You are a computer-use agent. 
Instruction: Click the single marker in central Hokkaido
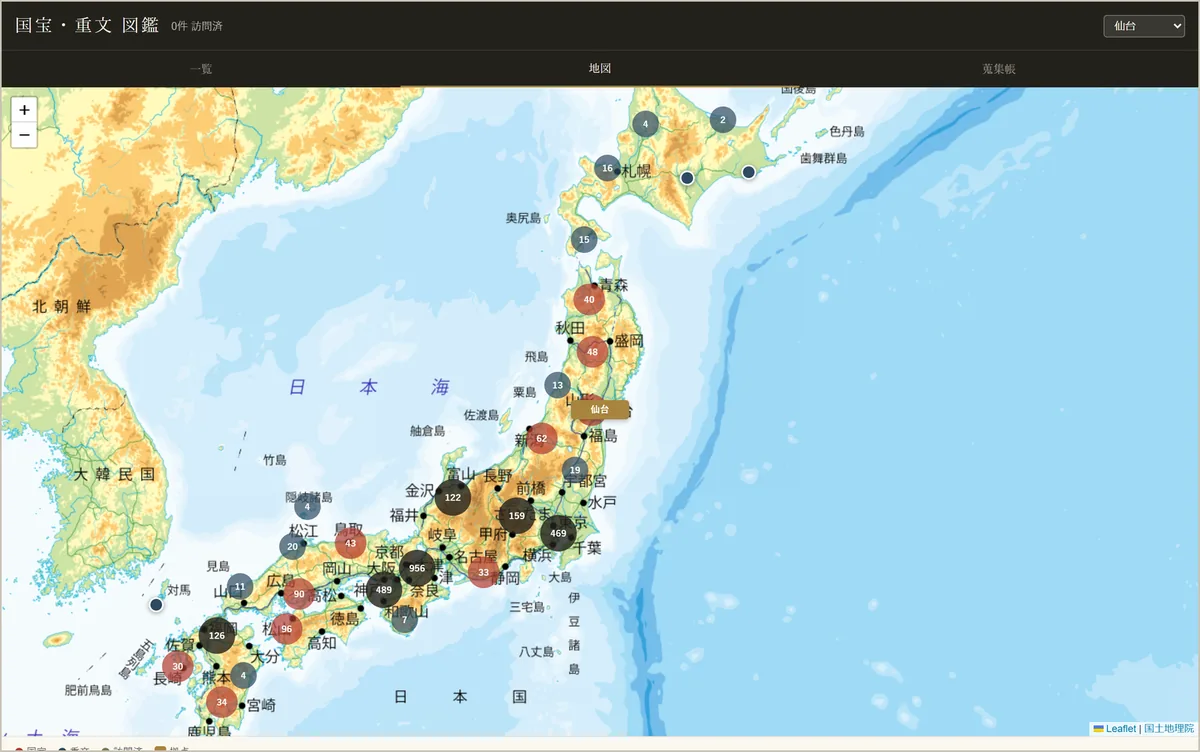(x=687, y=178)
